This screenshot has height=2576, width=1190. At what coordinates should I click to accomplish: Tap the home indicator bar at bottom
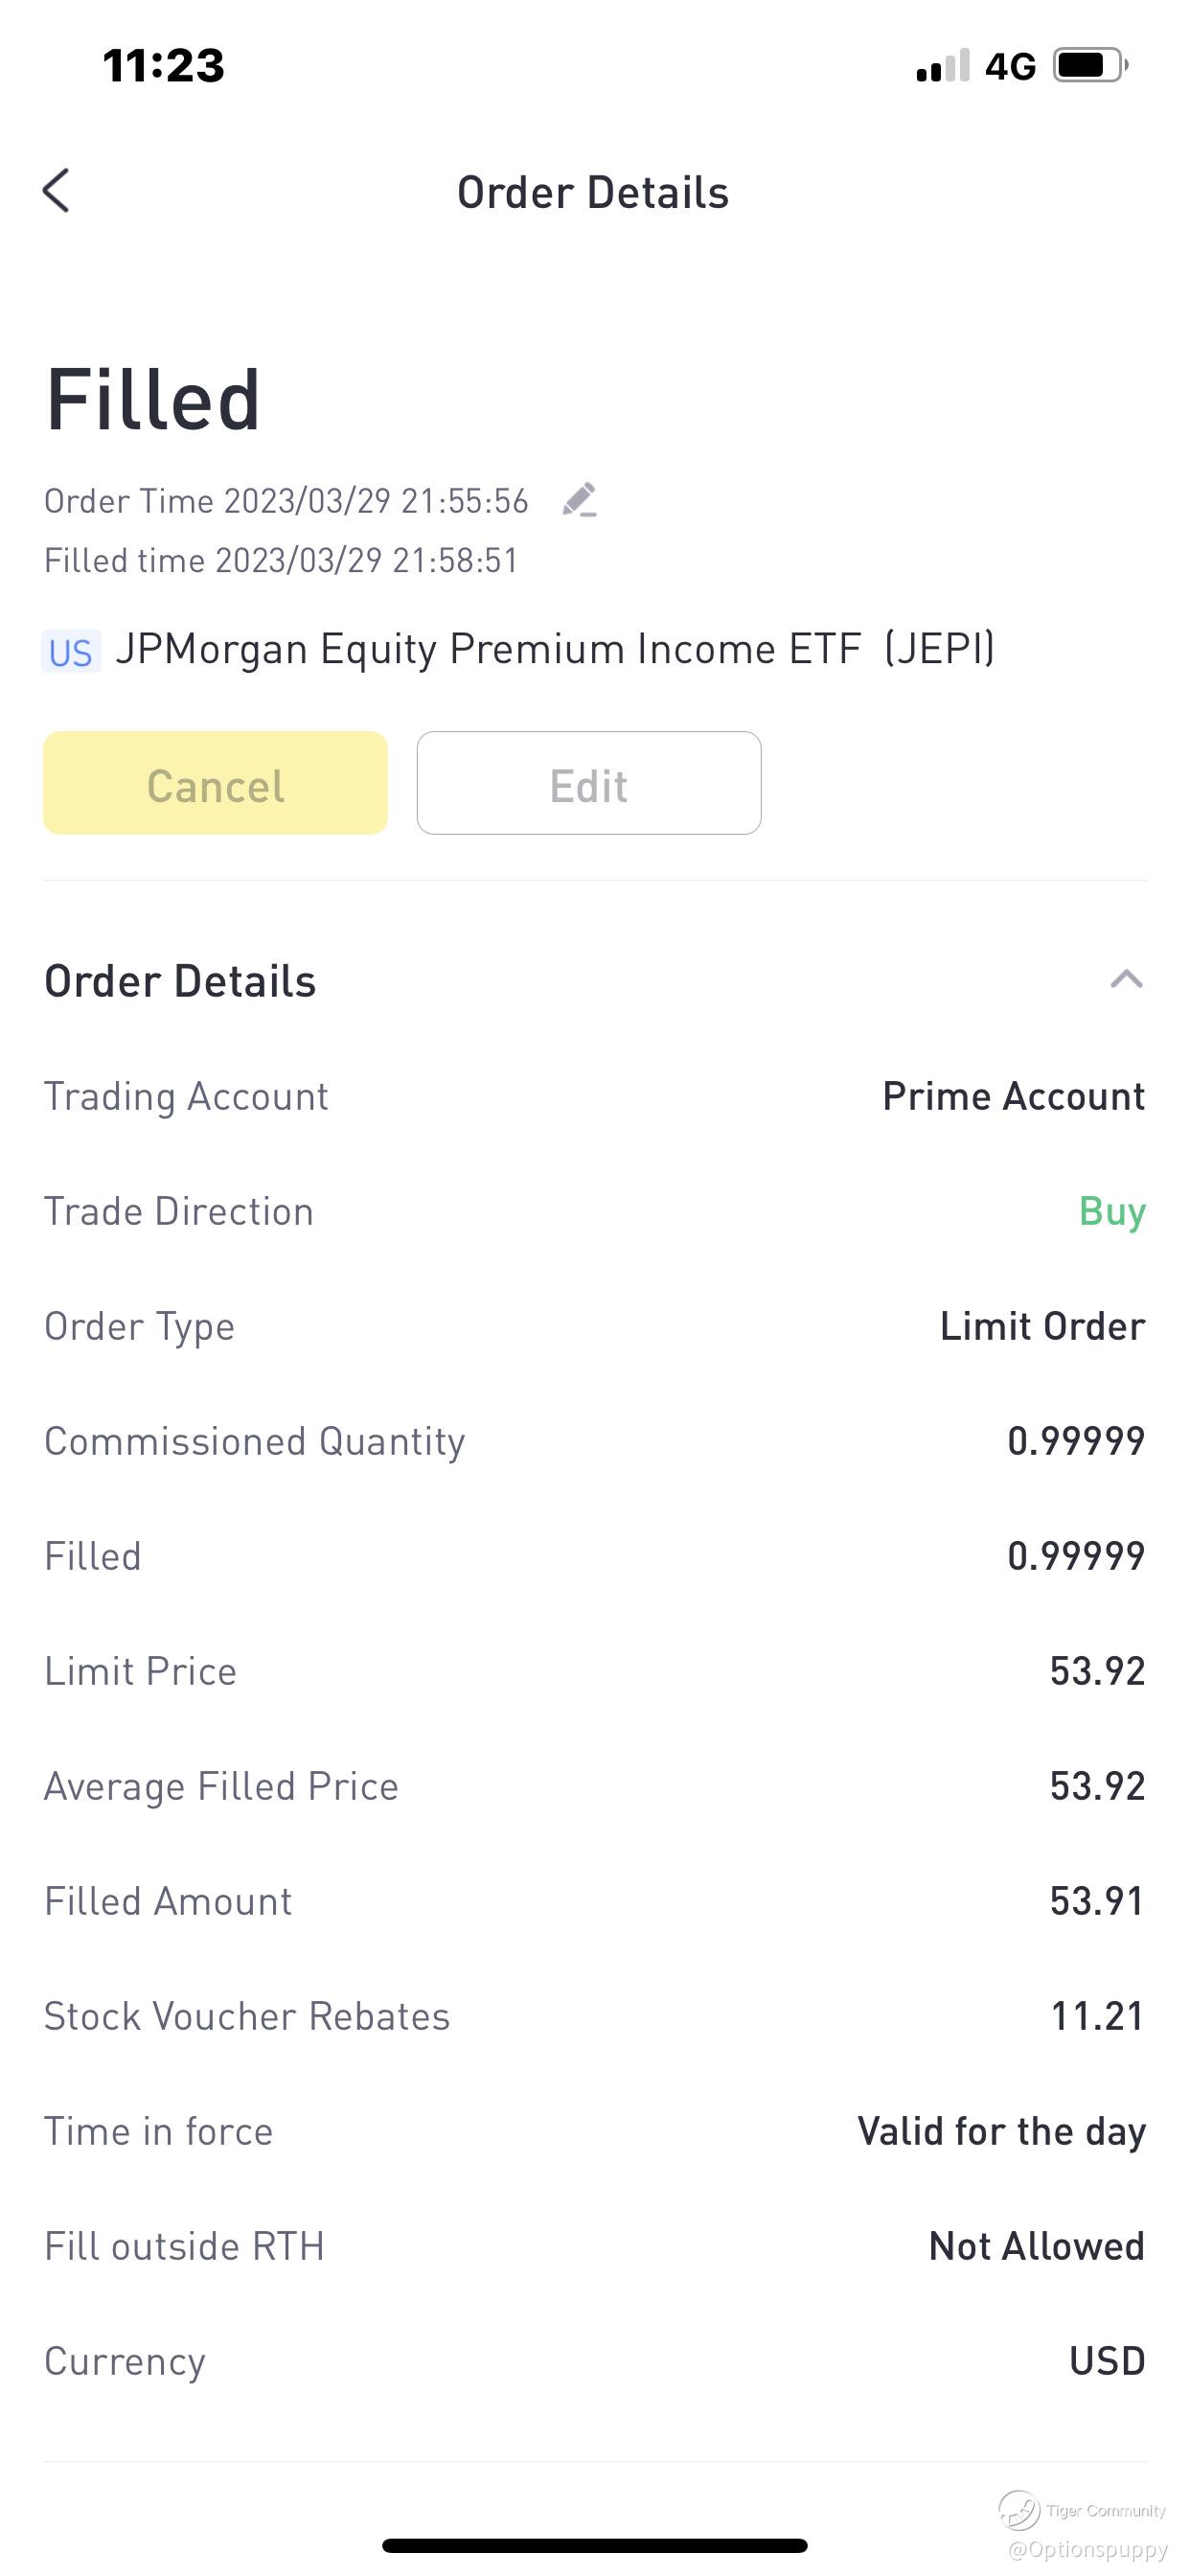click(595, 2545)
